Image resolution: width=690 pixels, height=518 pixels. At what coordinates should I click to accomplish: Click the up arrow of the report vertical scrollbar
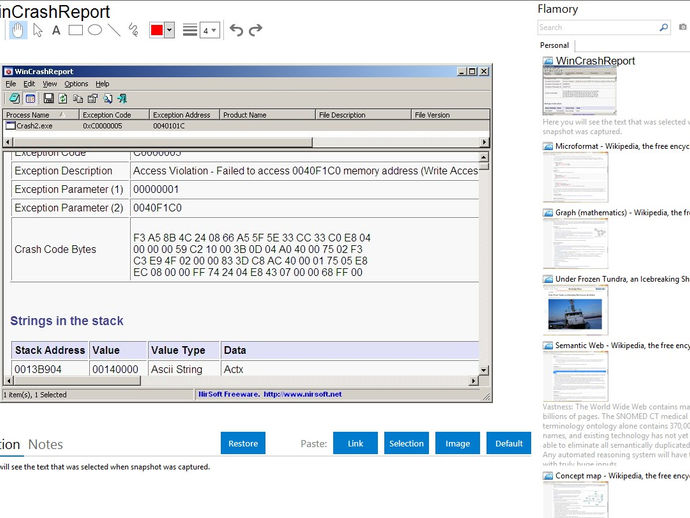pyautogui.click(x=483, y=157)
